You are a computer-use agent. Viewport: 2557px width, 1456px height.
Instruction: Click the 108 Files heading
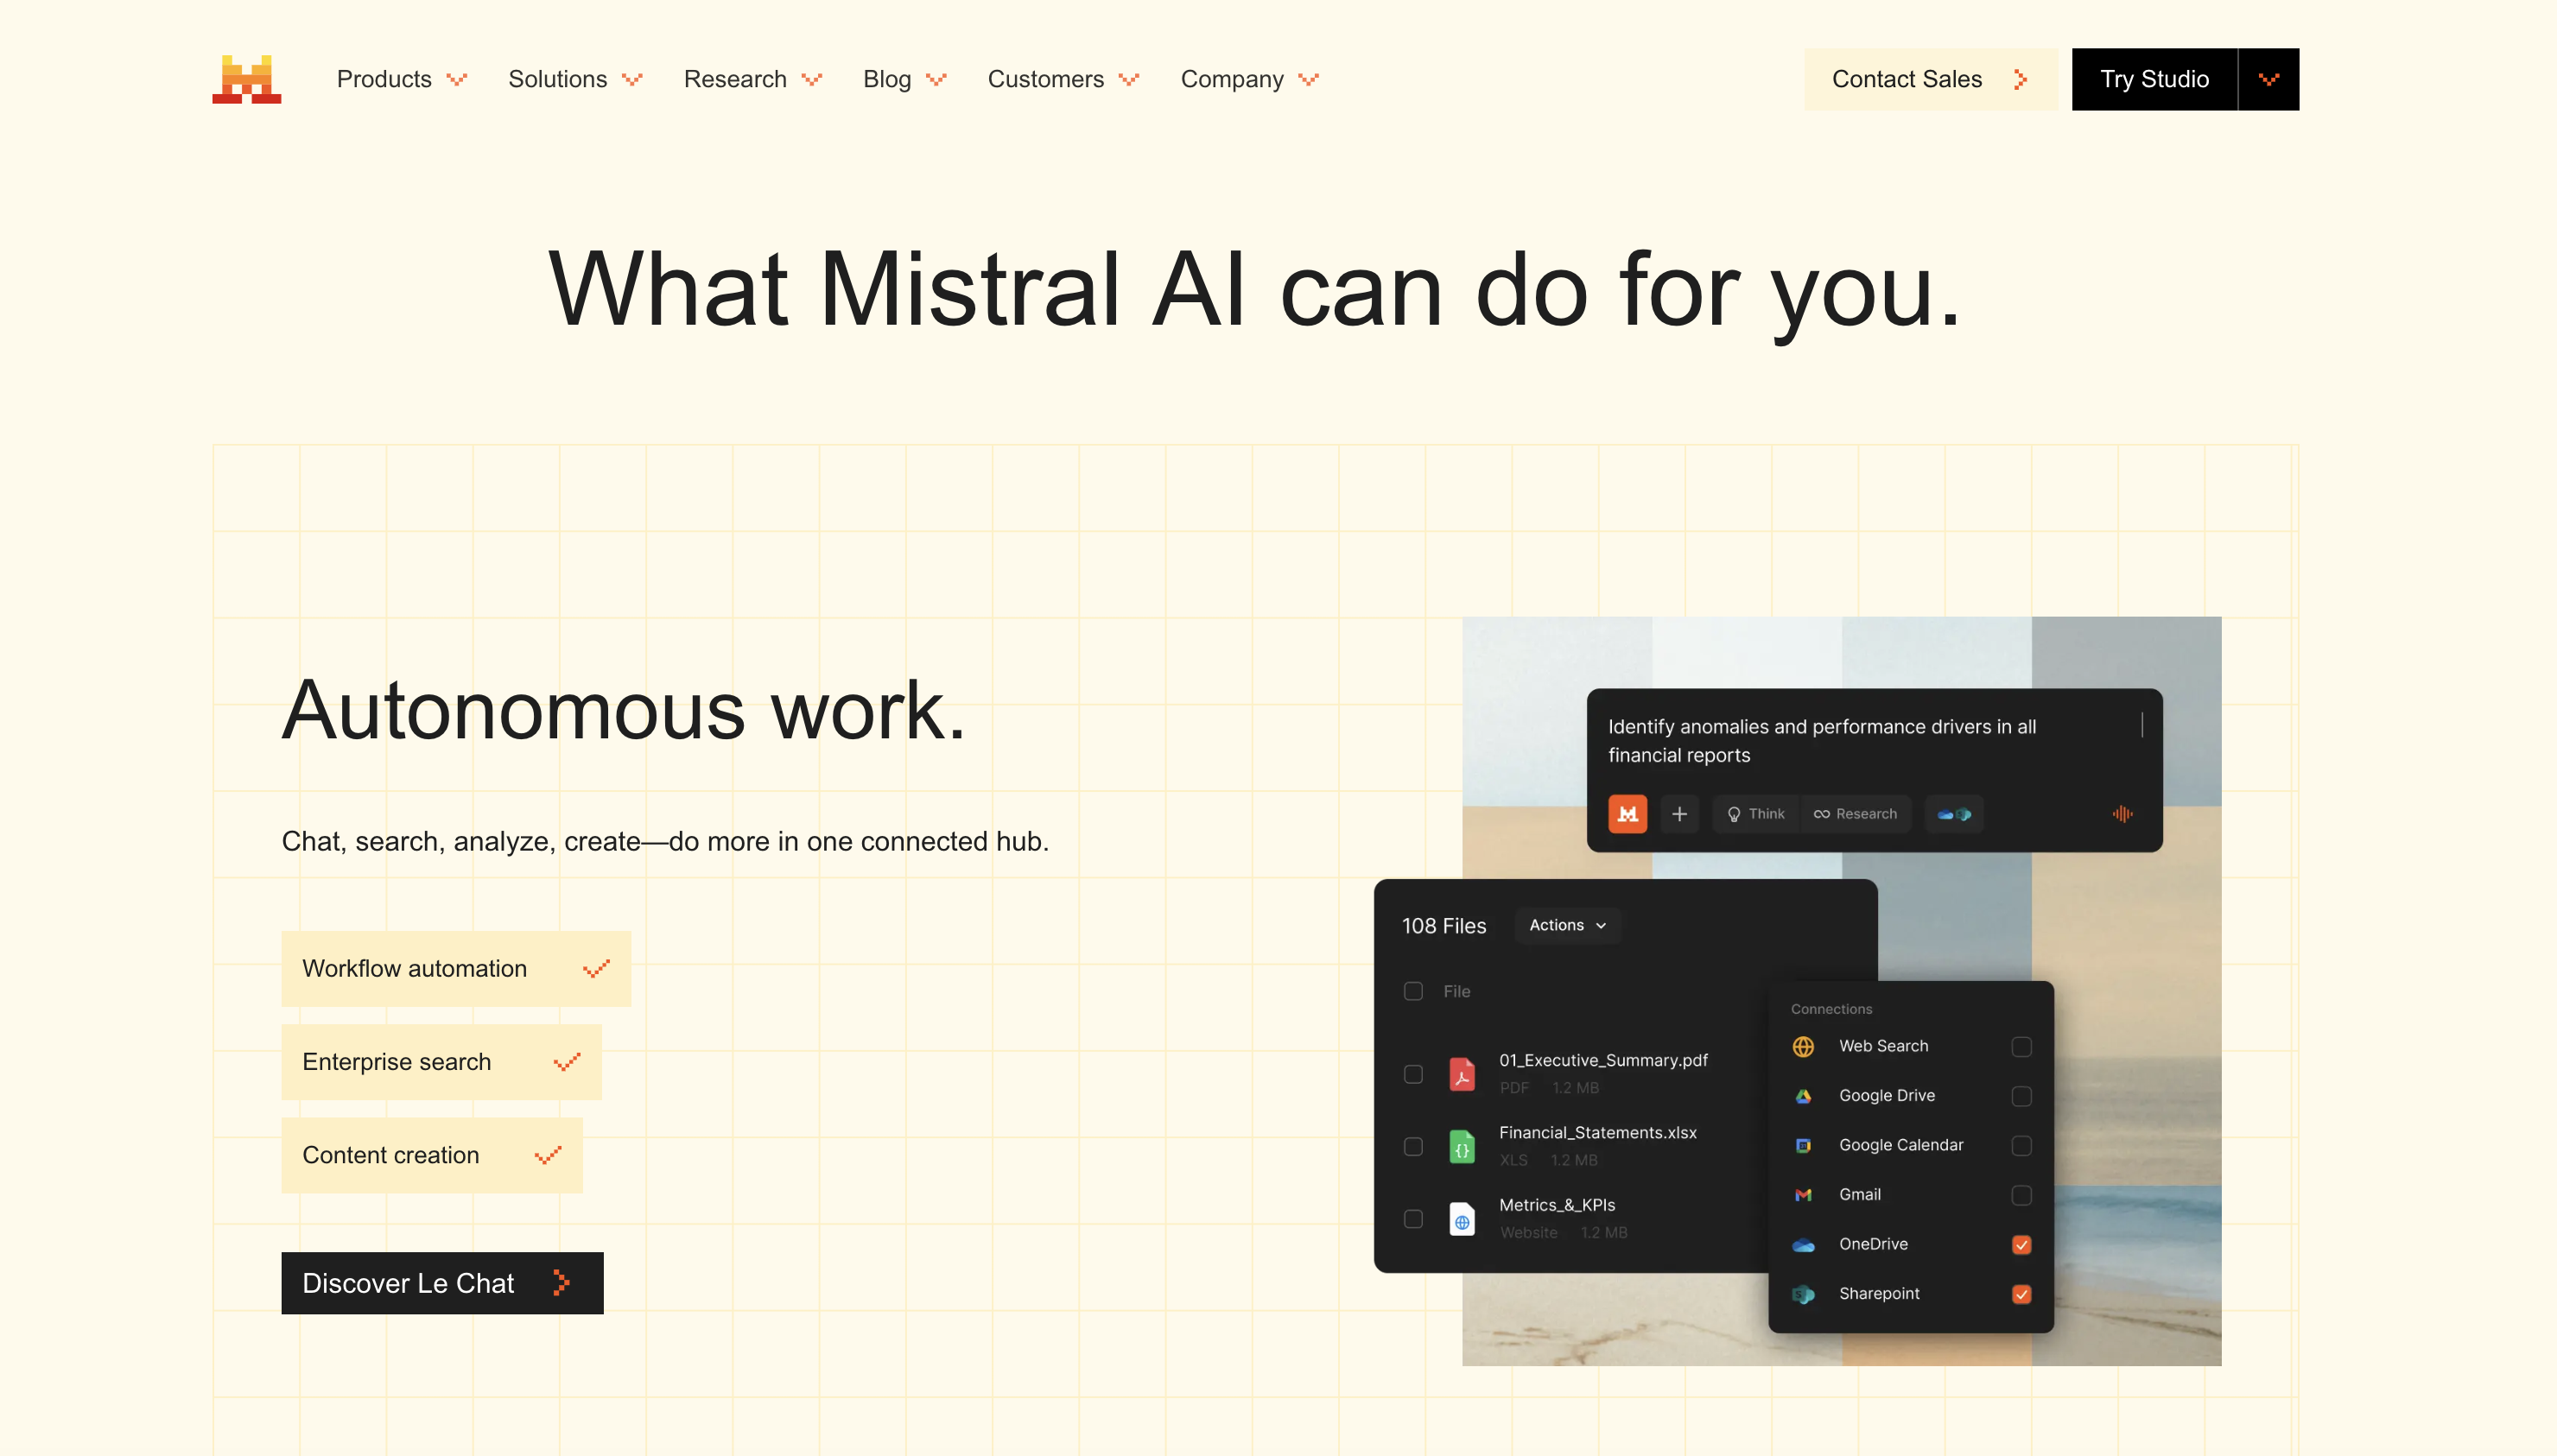coord(1443,925)
